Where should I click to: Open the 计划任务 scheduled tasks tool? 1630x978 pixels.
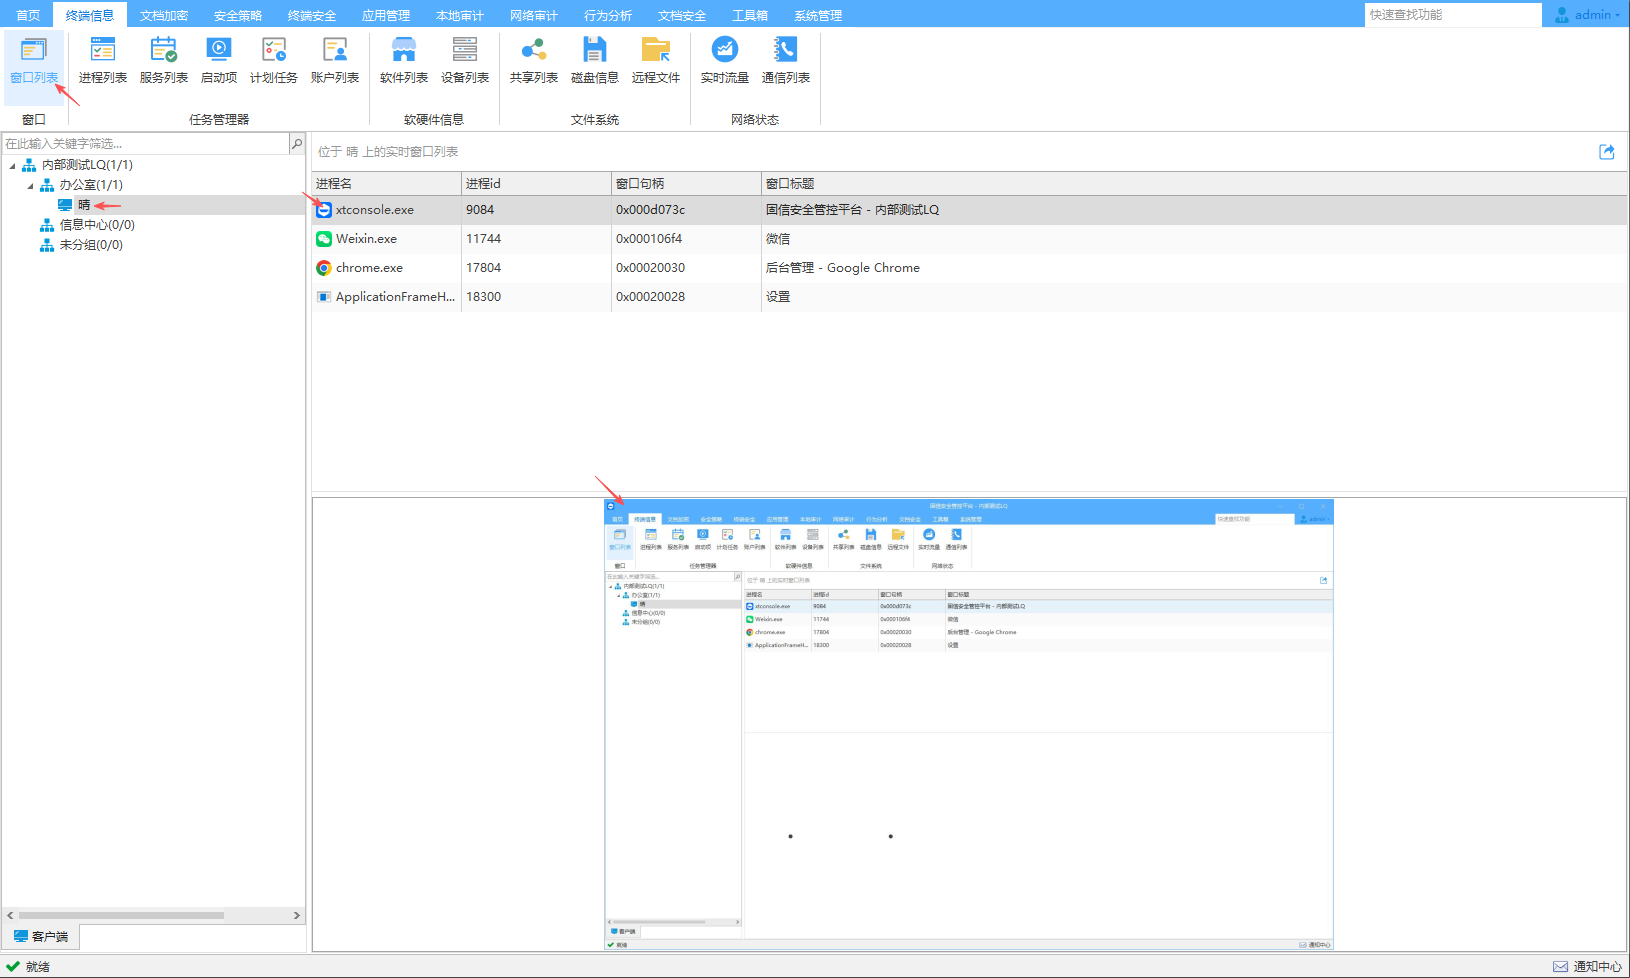coord(274,60)
